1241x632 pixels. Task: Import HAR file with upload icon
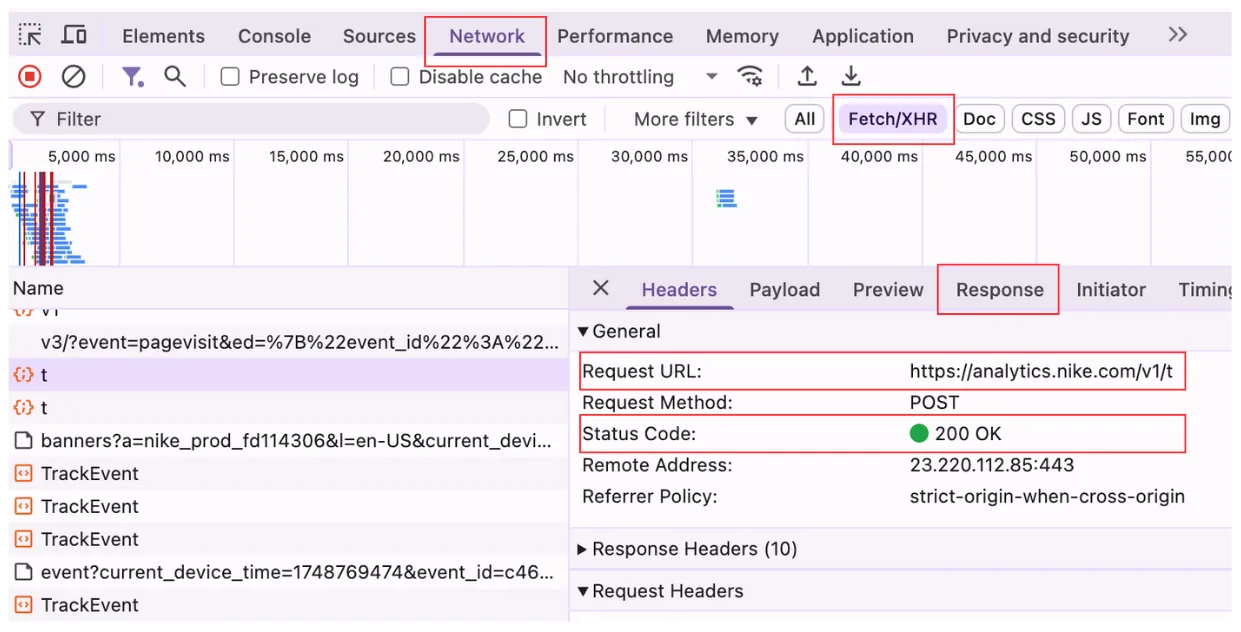tap(807, 76)
